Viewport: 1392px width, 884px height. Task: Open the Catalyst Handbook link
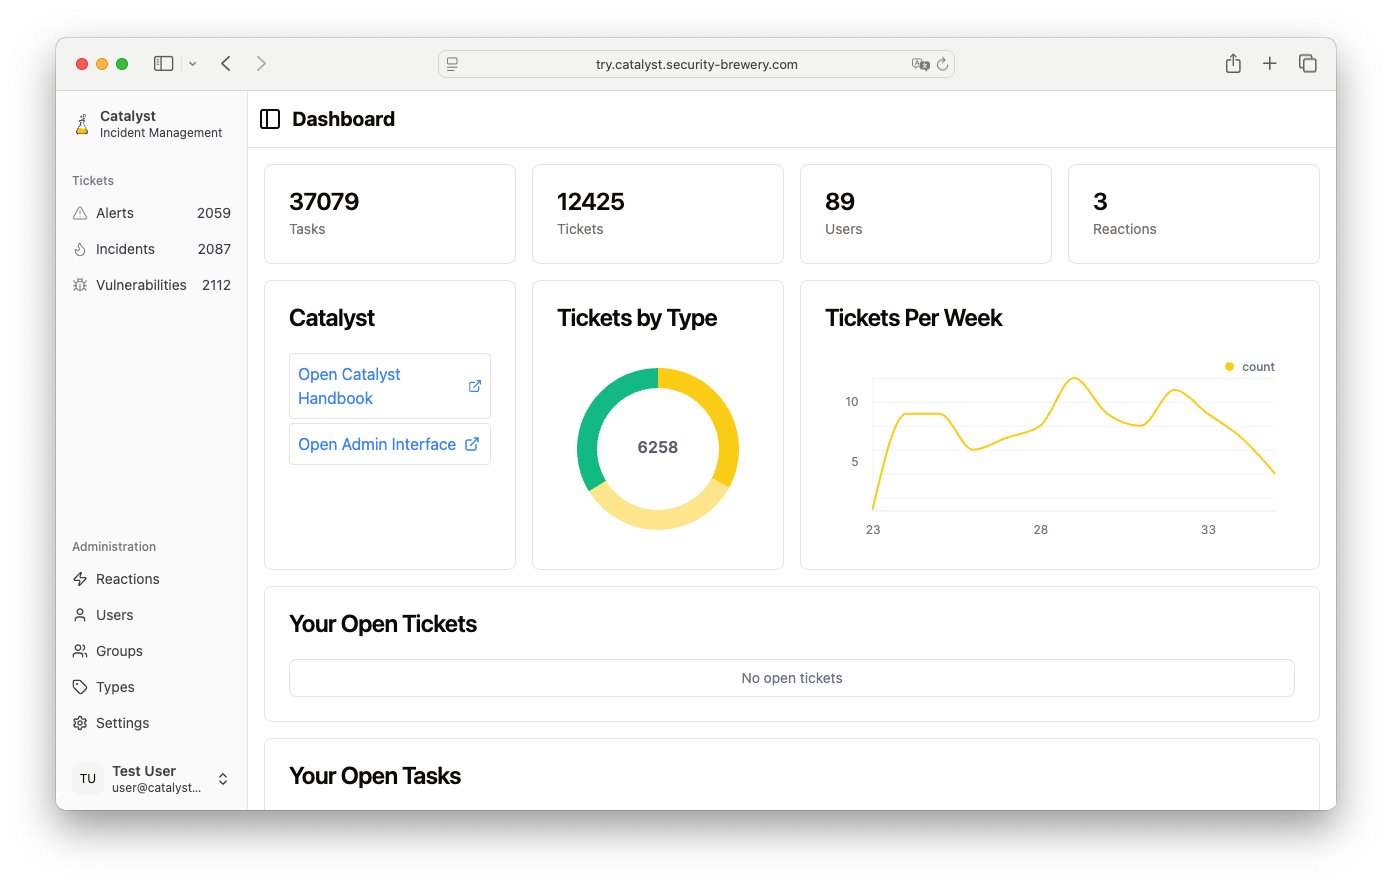(x=349, y=386)
